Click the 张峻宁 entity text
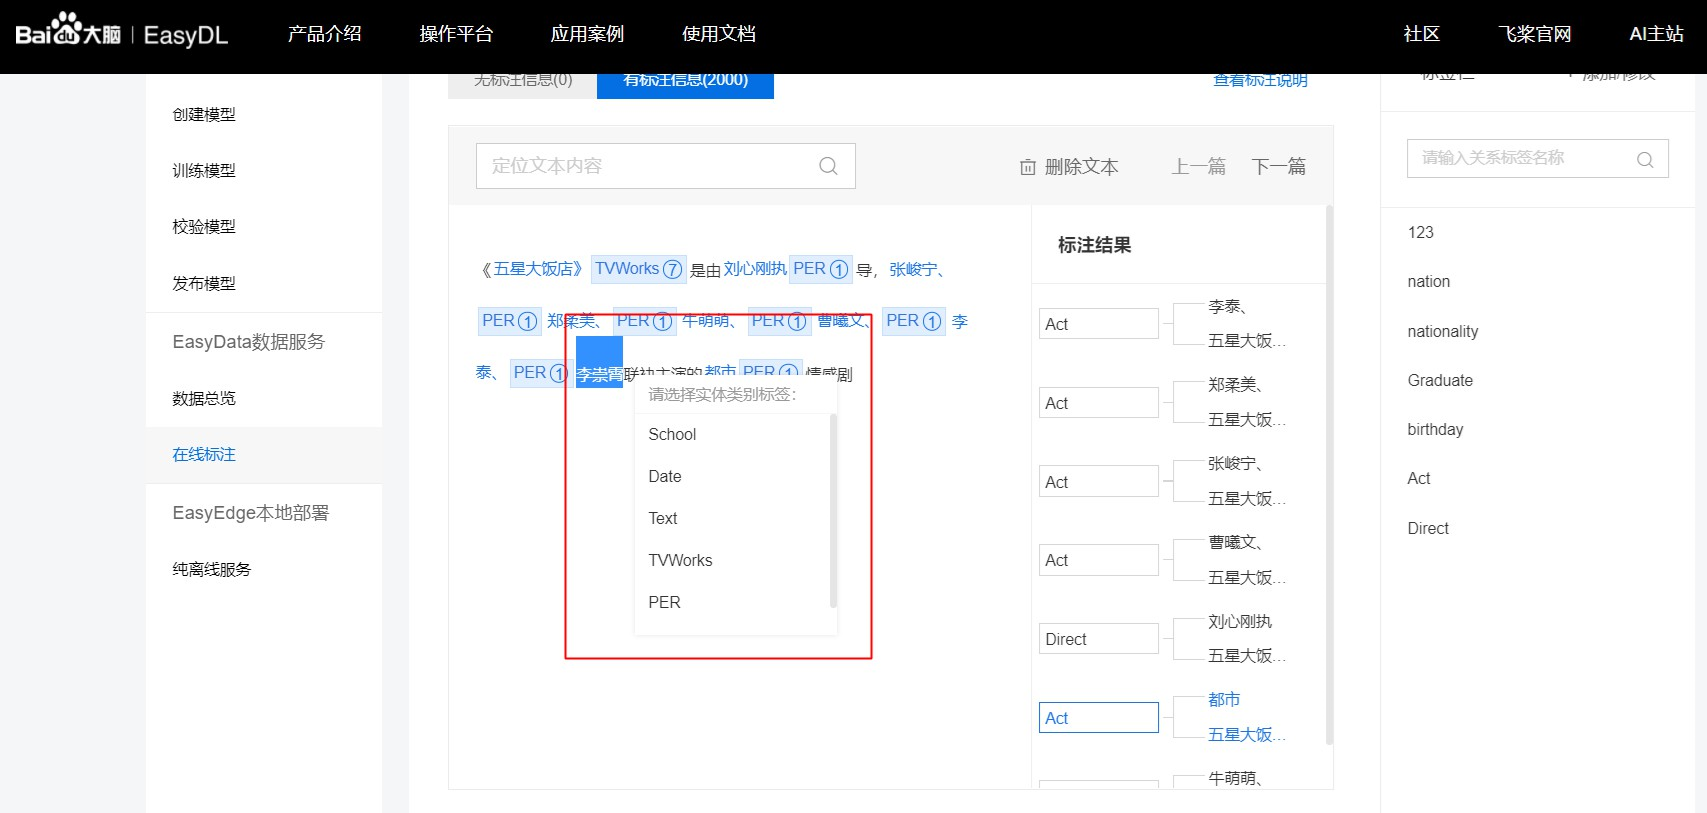Viewport: 1707px width, 813px height. [914, 269]
